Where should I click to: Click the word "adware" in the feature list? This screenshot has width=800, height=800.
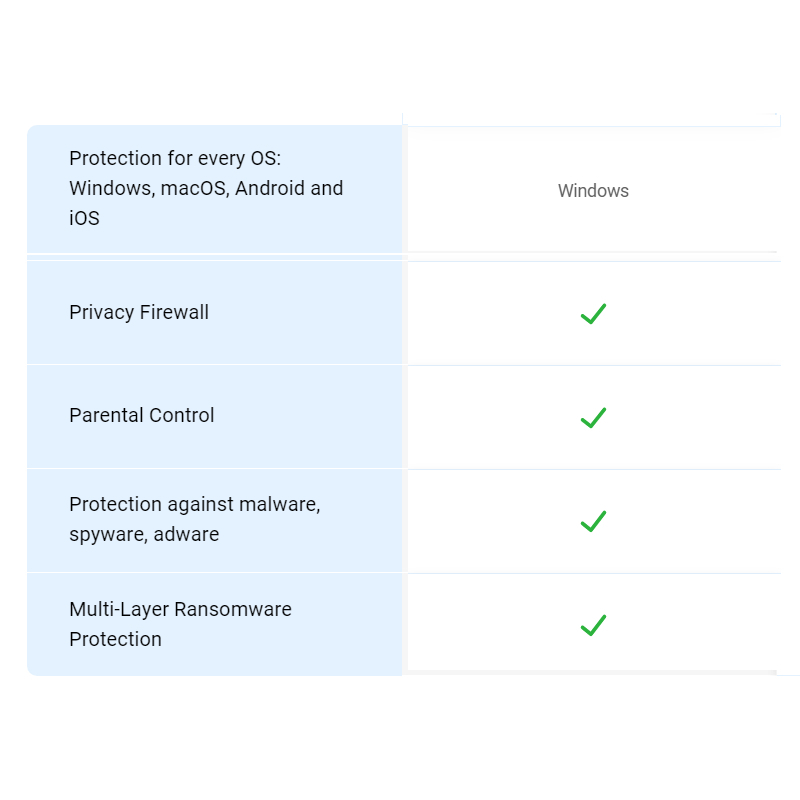186,535
